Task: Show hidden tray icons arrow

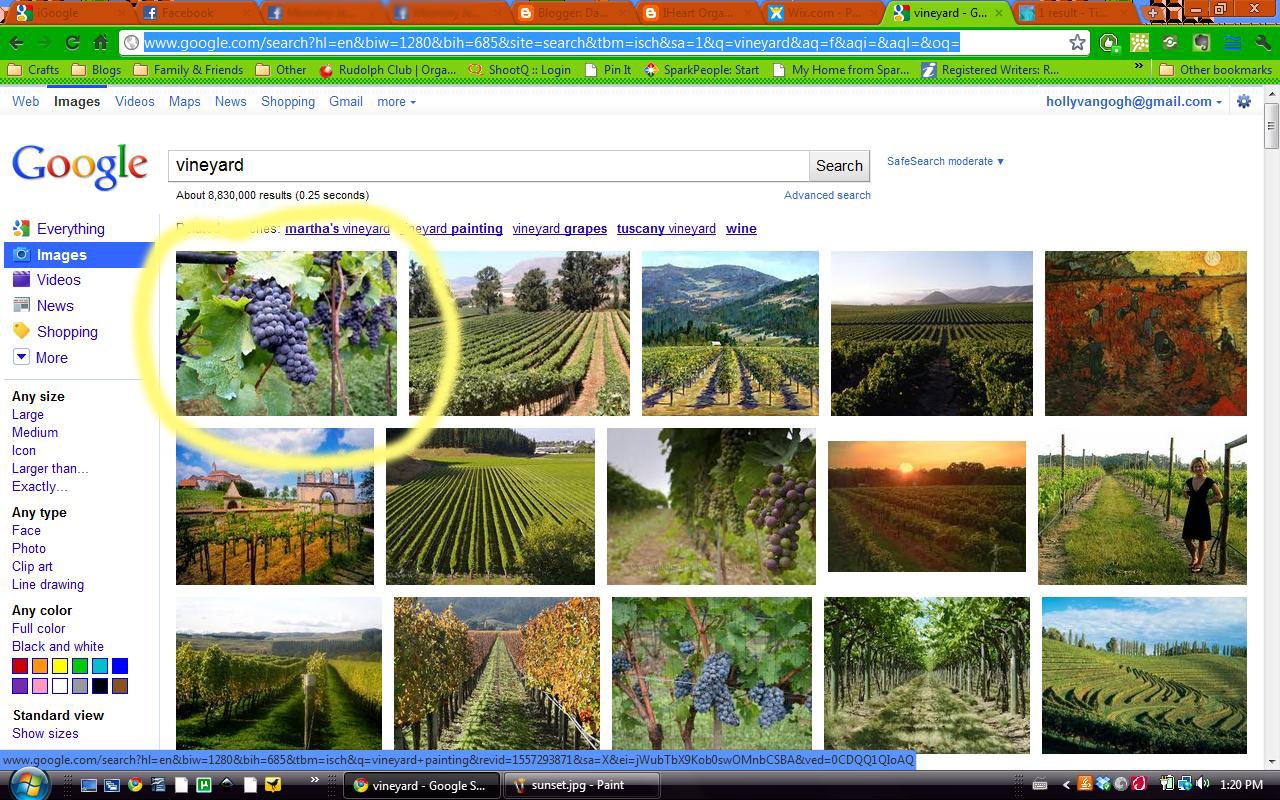Action: (x=1066, y=785)
